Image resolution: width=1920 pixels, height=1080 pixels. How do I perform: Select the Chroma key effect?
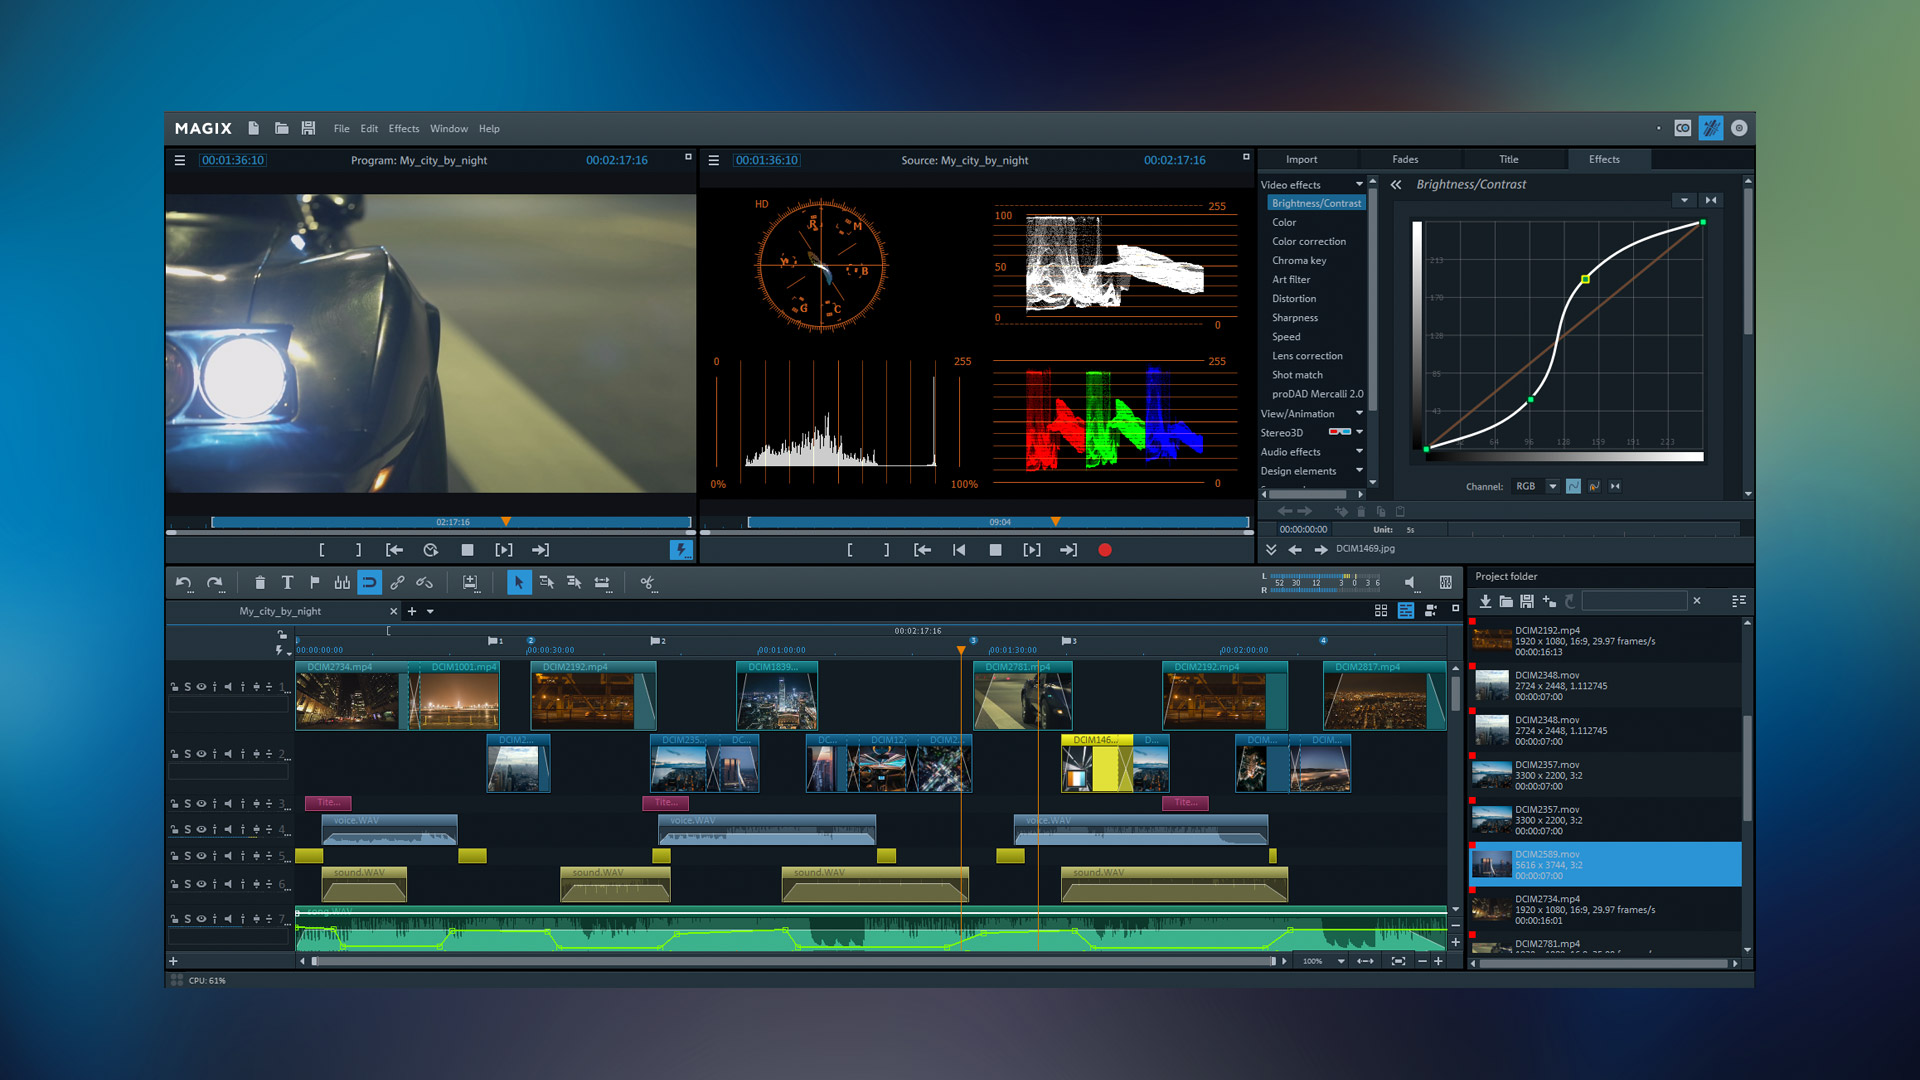point(1299,260)
